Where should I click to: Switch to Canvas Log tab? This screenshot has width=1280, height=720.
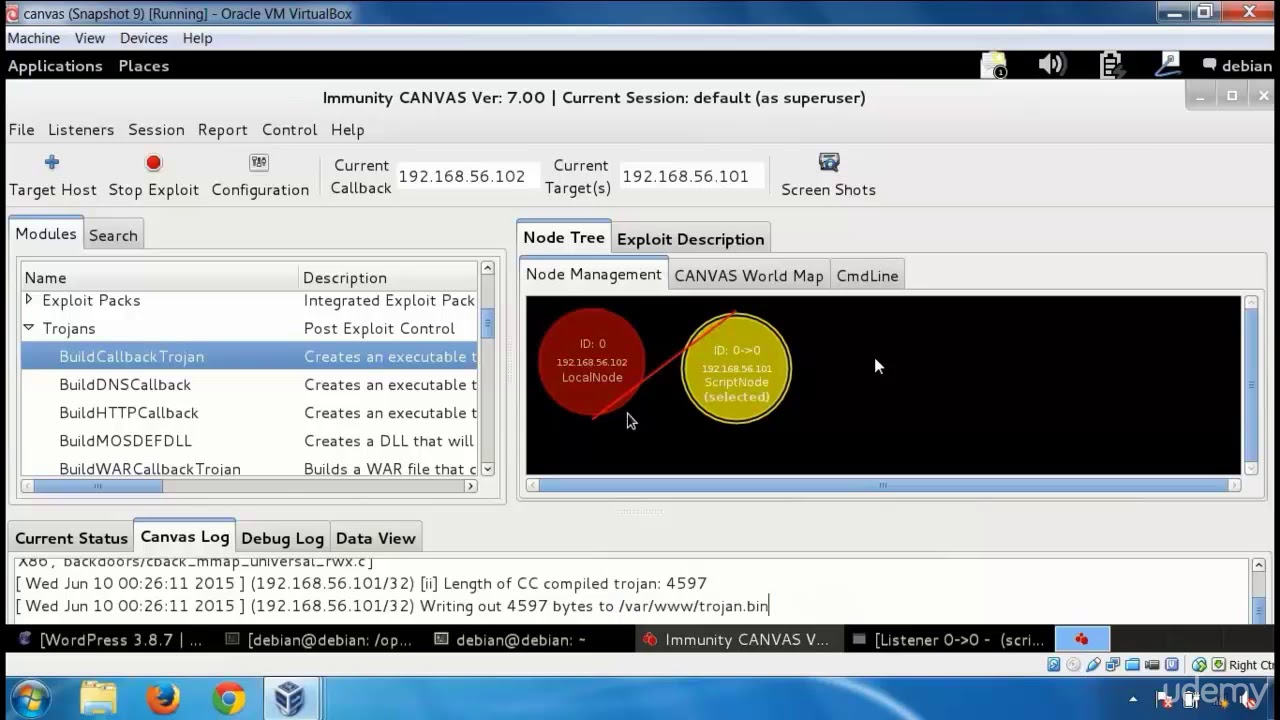click(185, 536)
